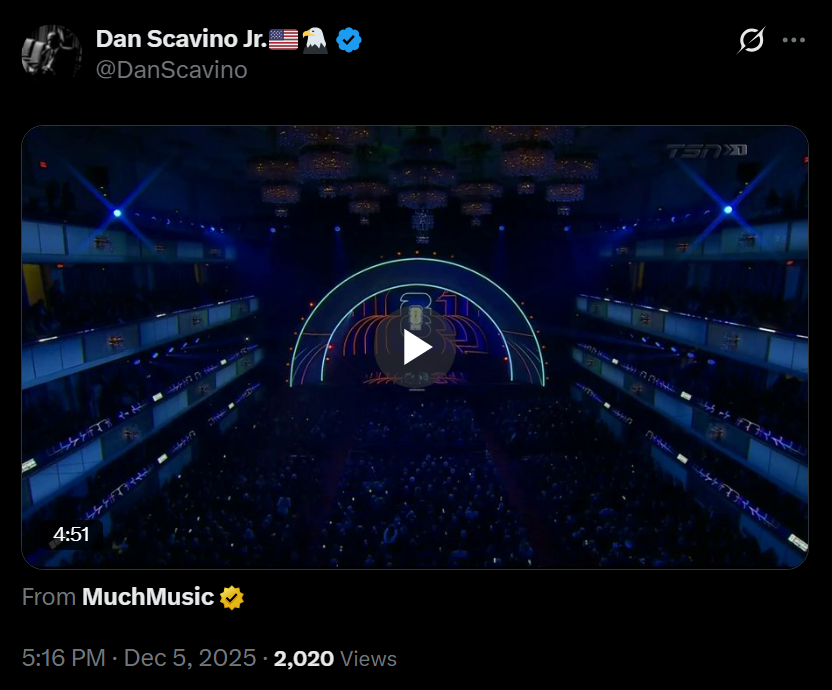Click the TSN watermark logo in video
This screenshot has width=832, height=690.
(706, 151)
